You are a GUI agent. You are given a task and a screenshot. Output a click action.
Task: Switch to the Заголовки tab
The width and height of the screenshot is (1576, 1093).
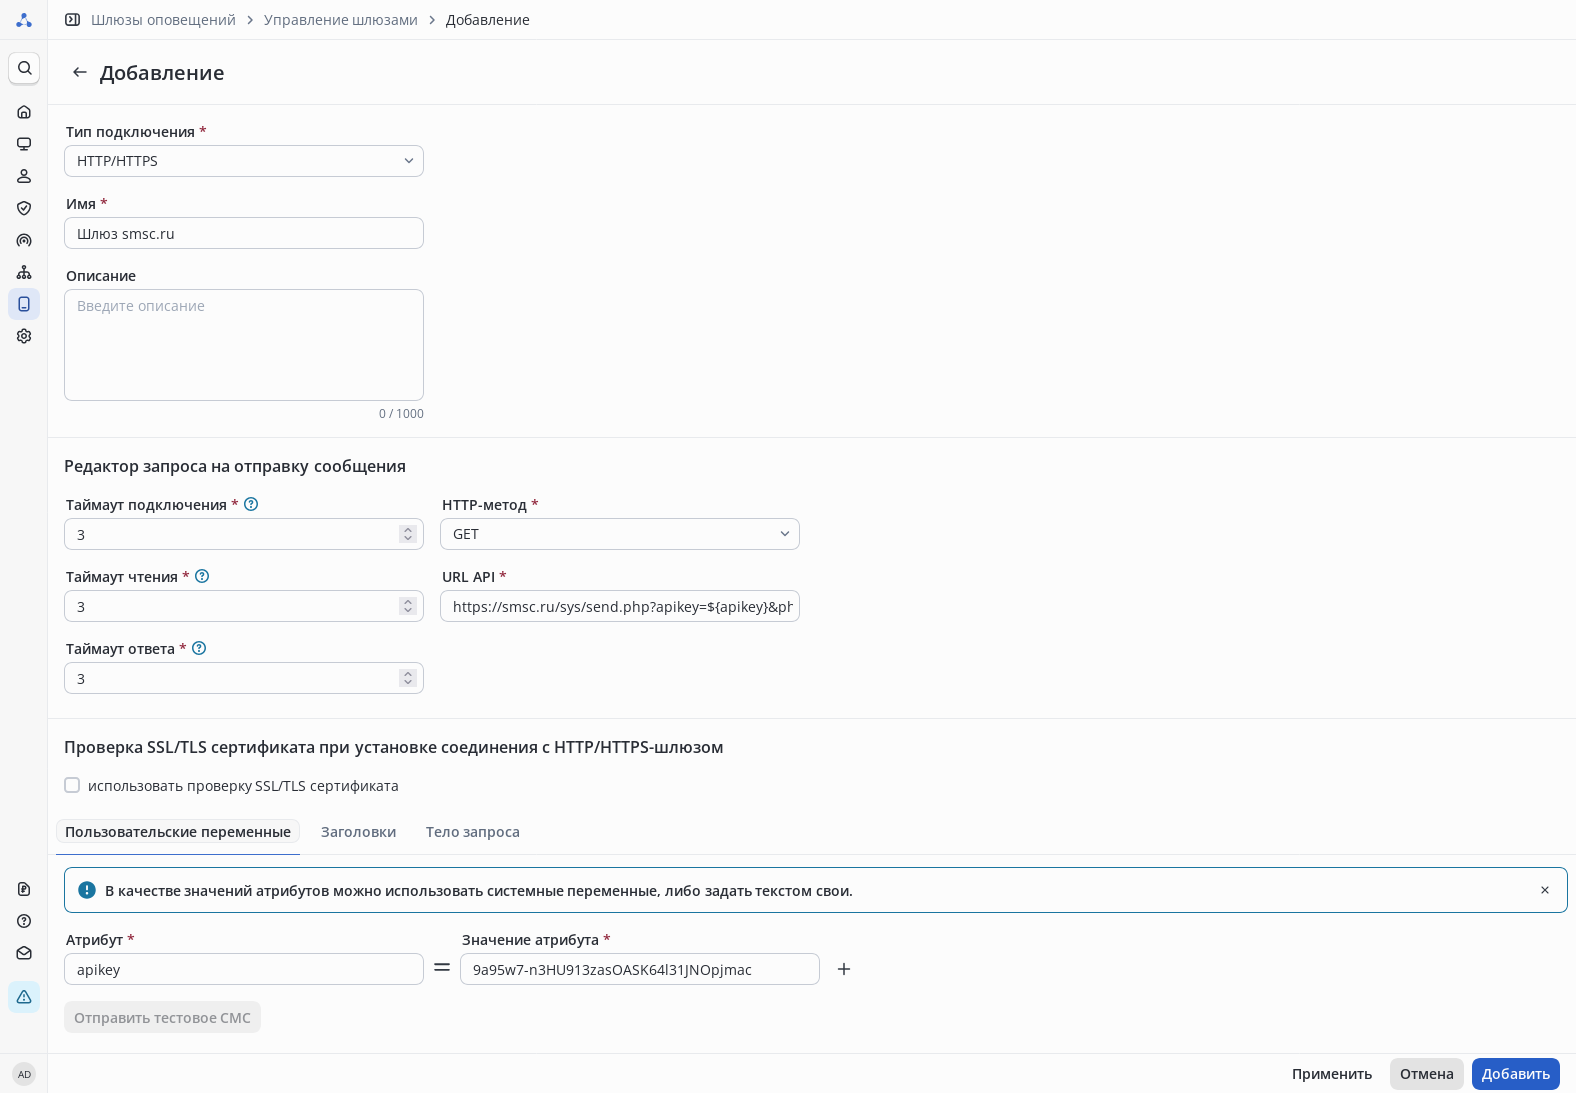(x=359, y=832)
